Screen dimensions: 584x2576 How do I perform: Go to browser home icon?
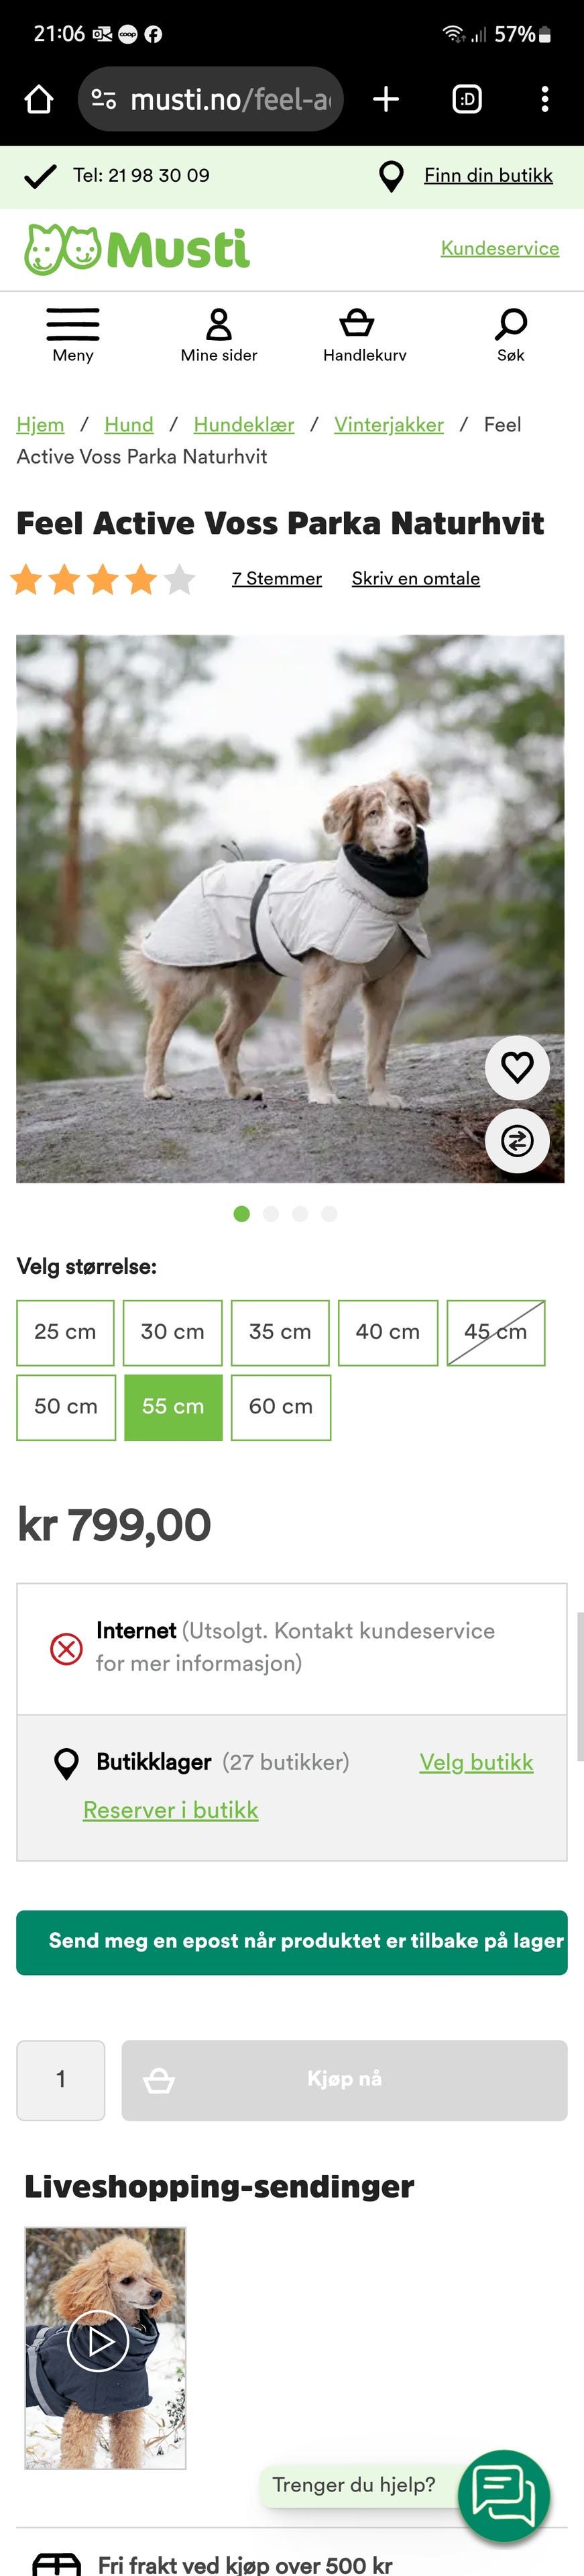[x=39, y=99]
